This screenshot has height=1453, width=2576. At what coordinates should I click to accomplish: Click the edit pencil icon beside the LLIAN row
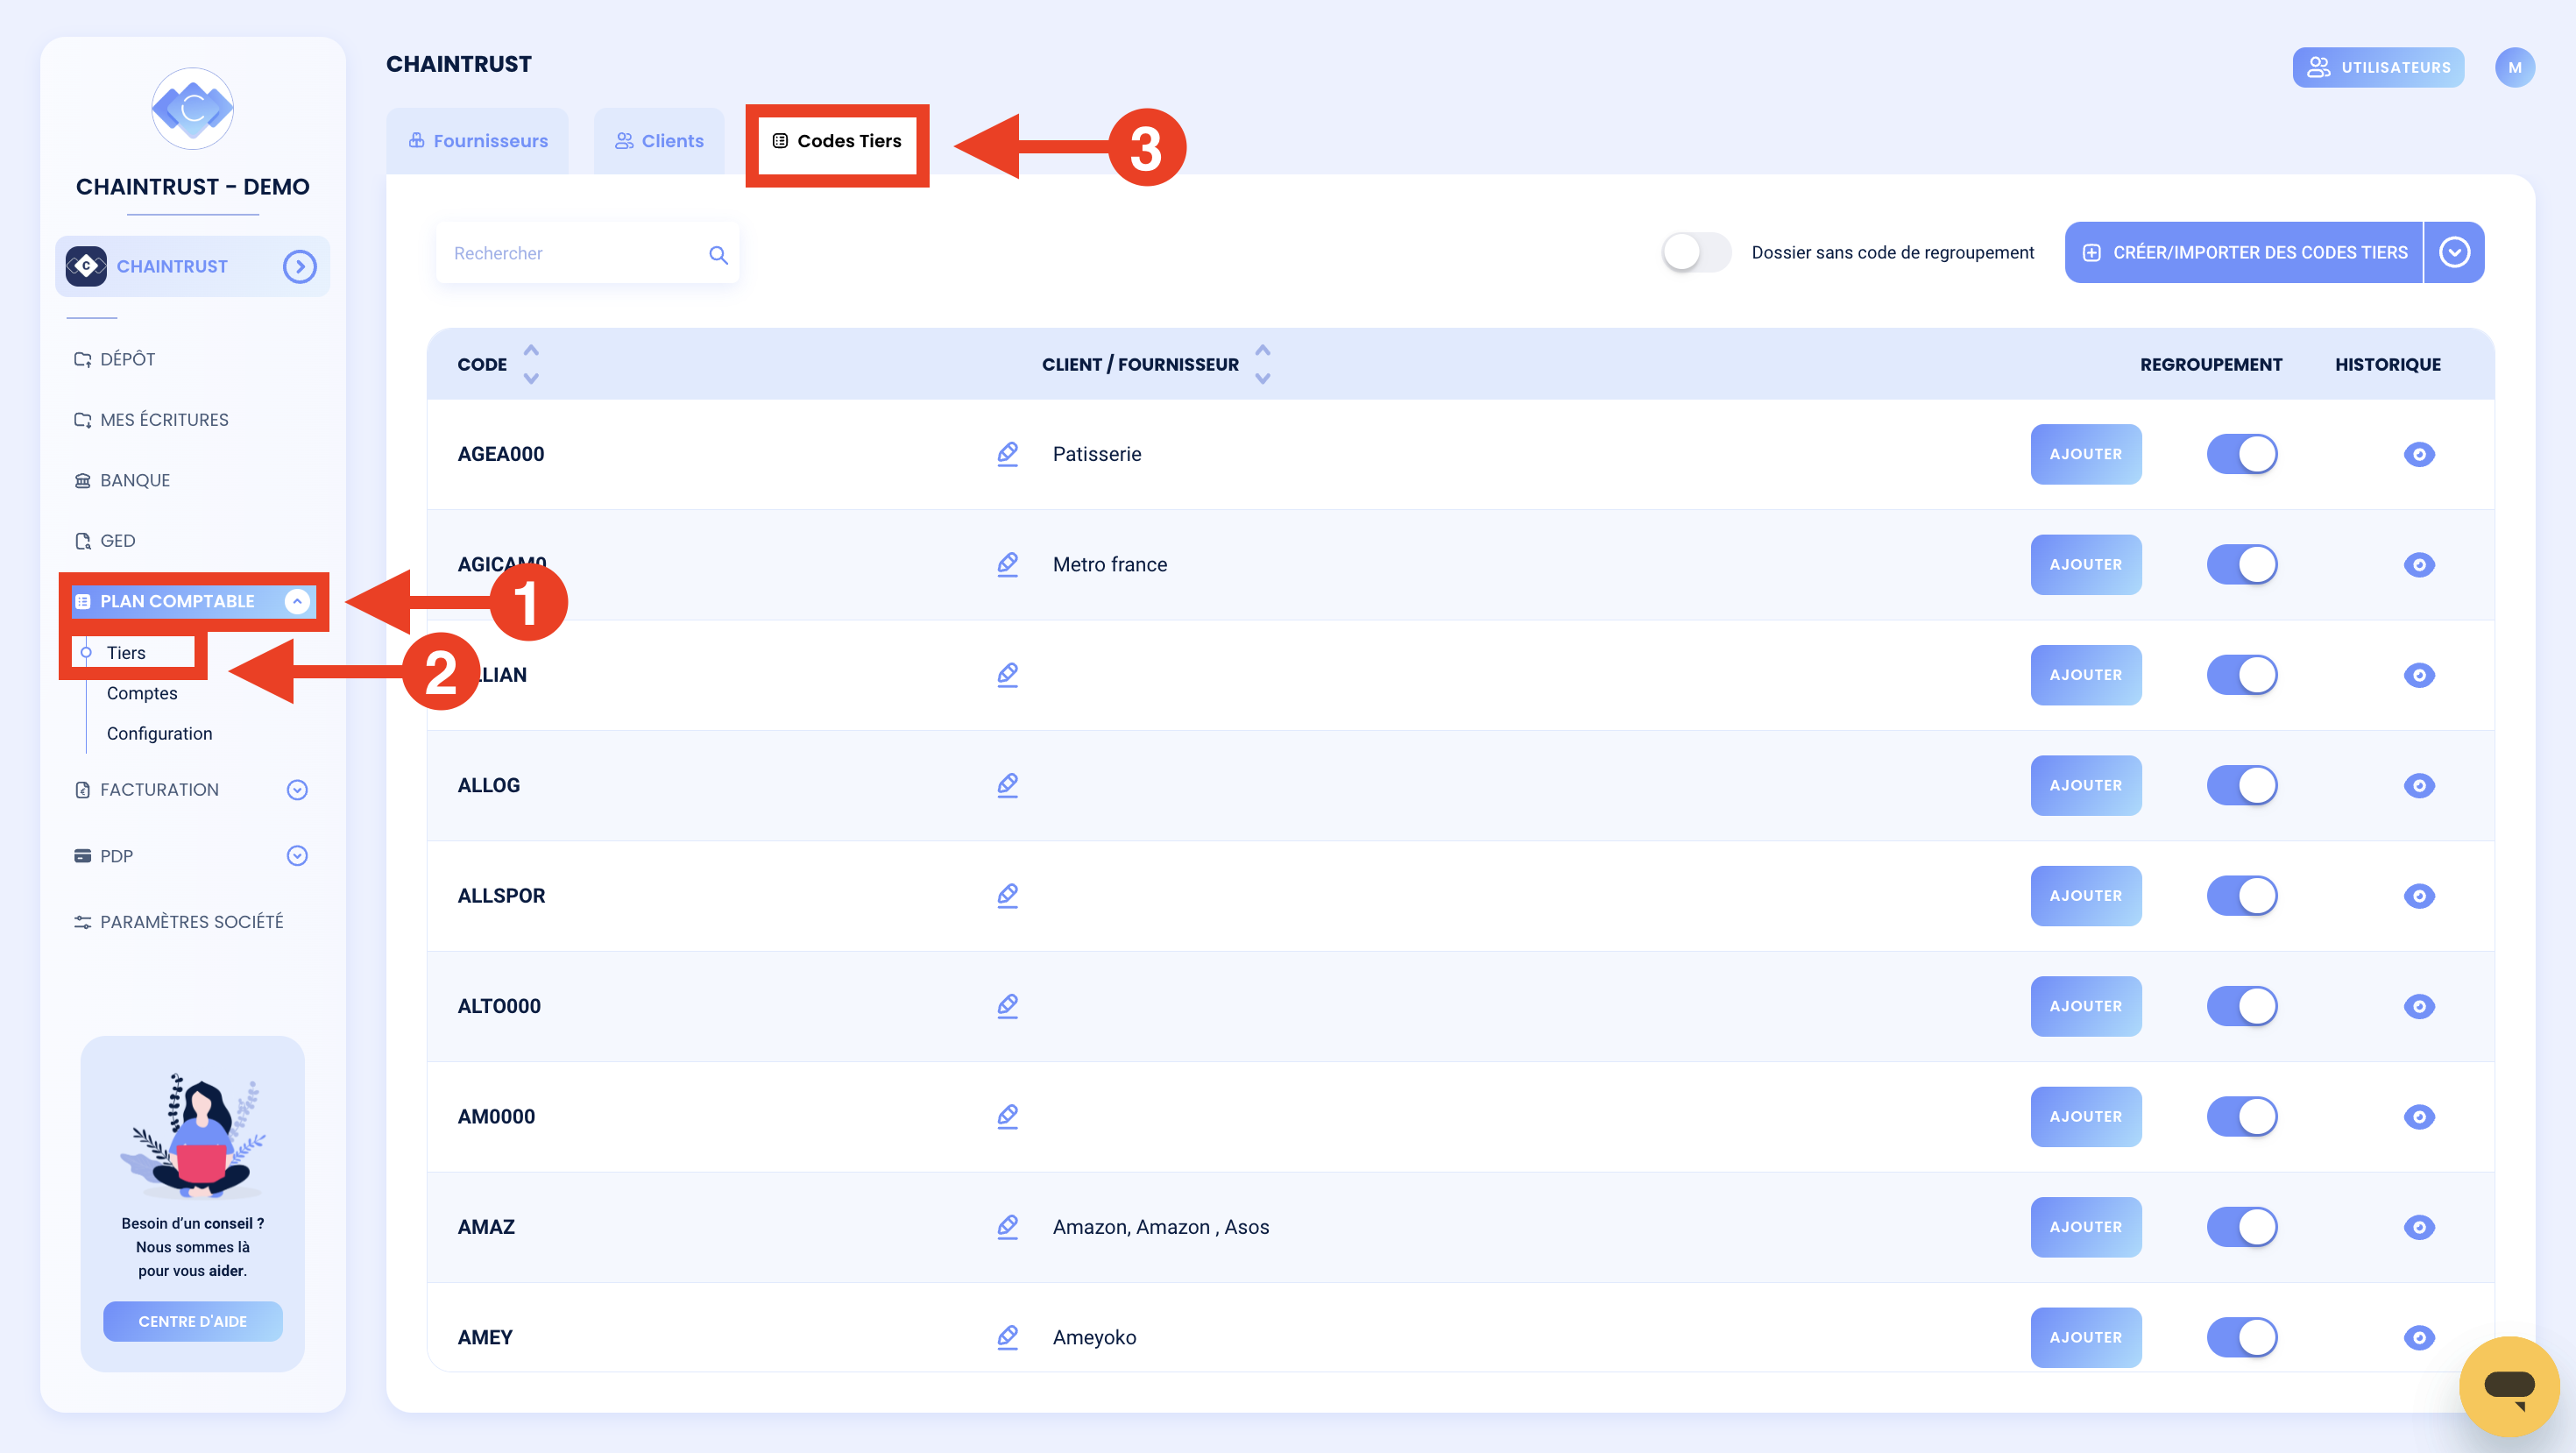(x=1007, y=675)
